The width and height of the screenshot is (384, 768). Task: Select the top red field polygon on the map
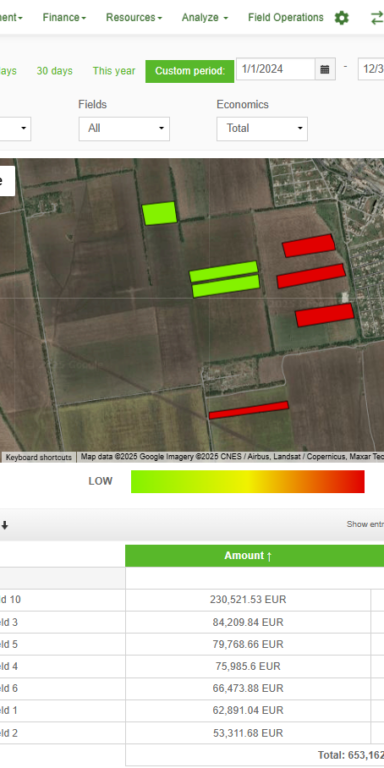[309, 245]
